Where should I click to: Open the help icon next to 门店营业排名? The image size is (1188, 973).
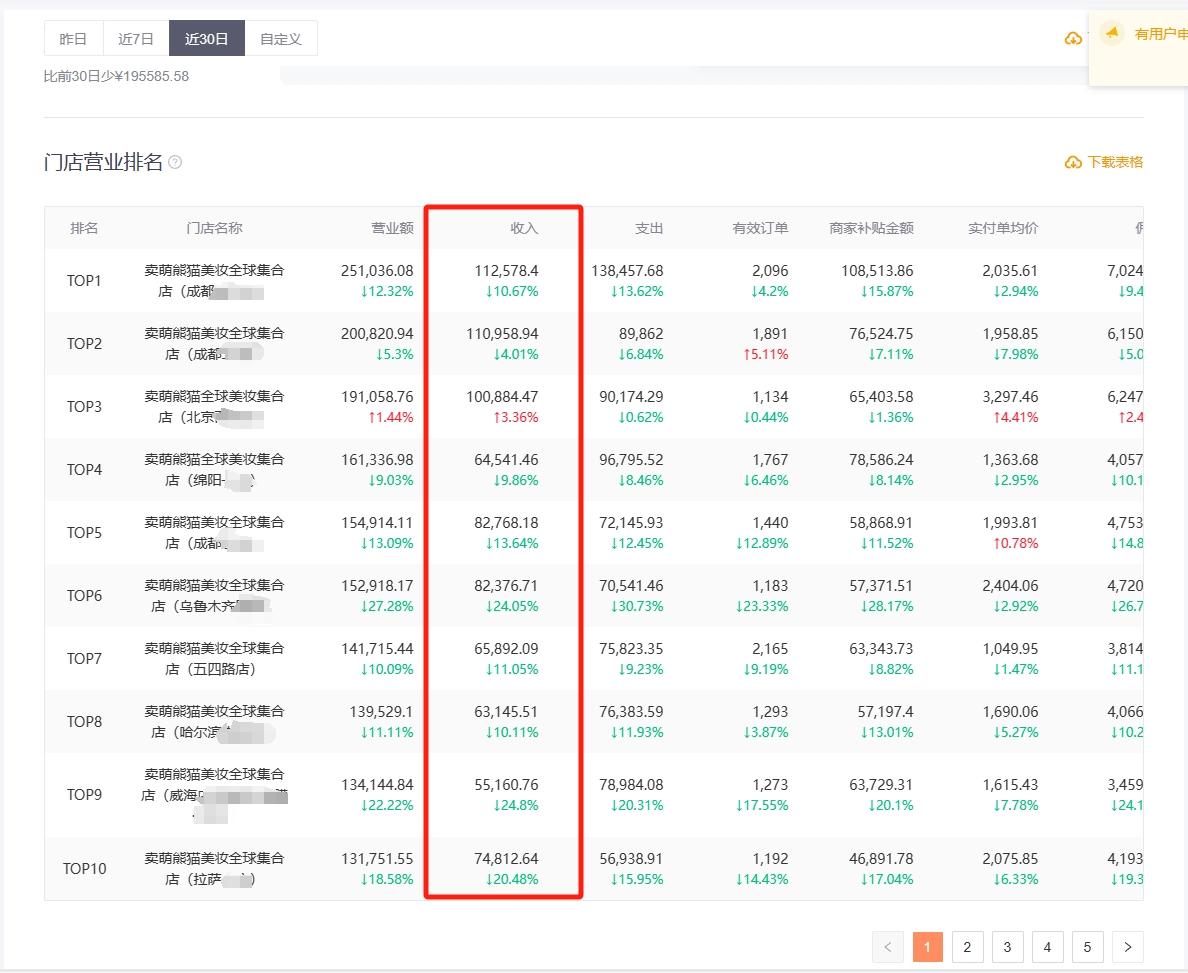(x=174, y=161)
